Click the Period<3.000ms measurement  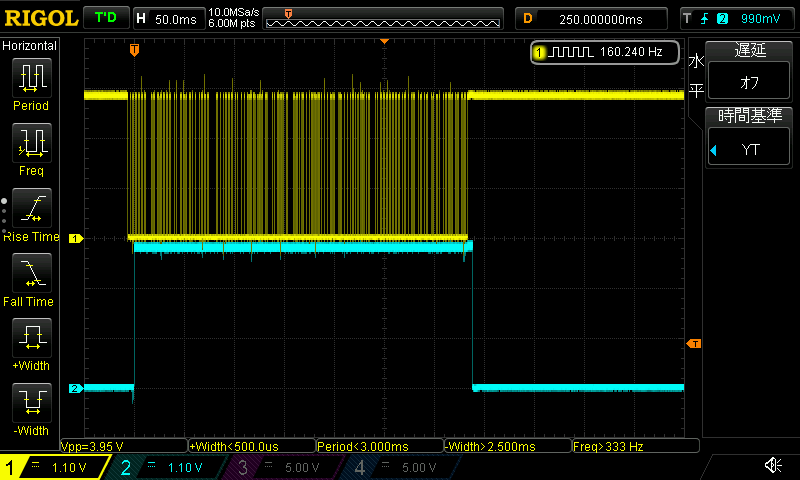tap(380, 446)
